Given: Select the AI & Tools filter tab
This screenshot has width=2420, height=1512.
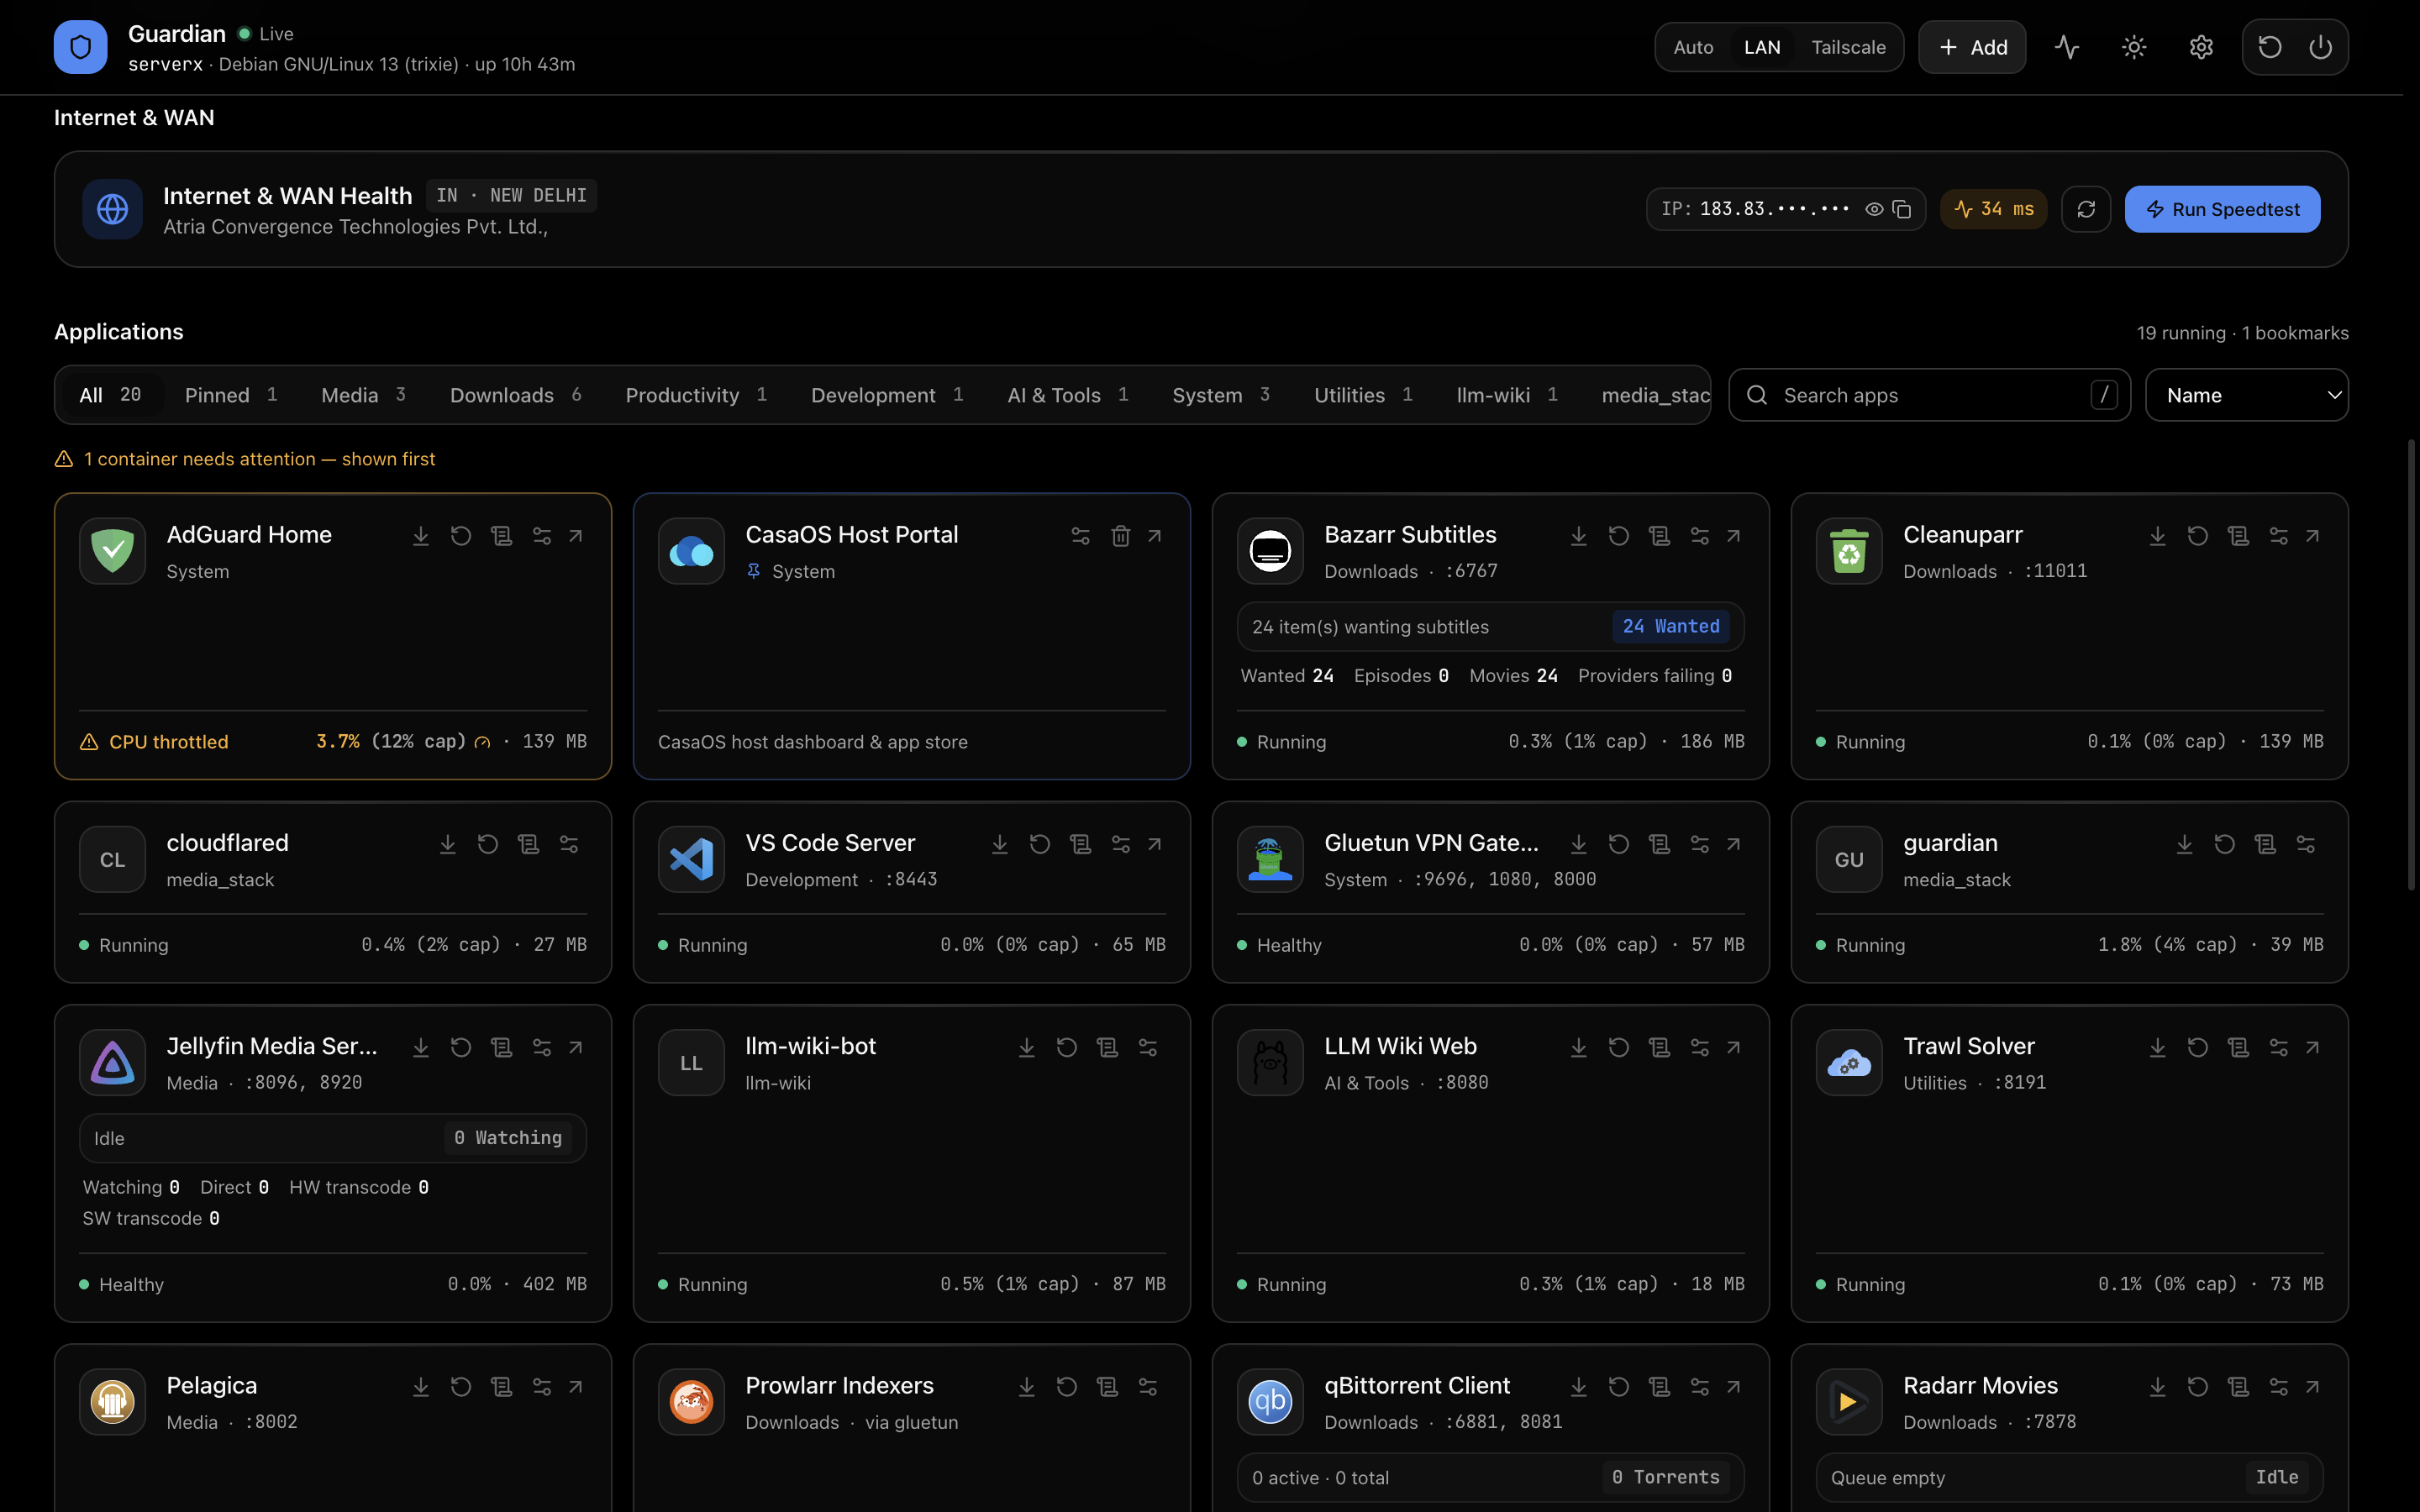Looking at the screenshot, I should [1068, 395].
